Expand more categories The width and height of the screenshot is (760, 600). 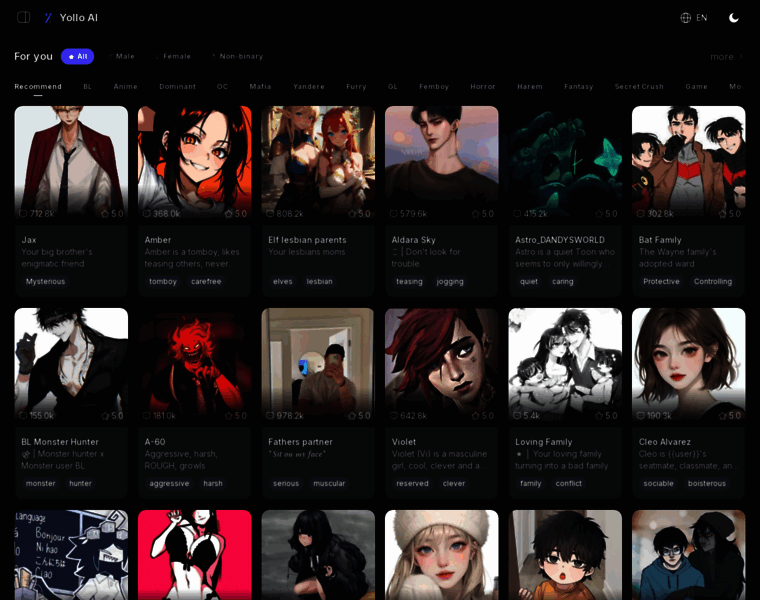[726, 57]
